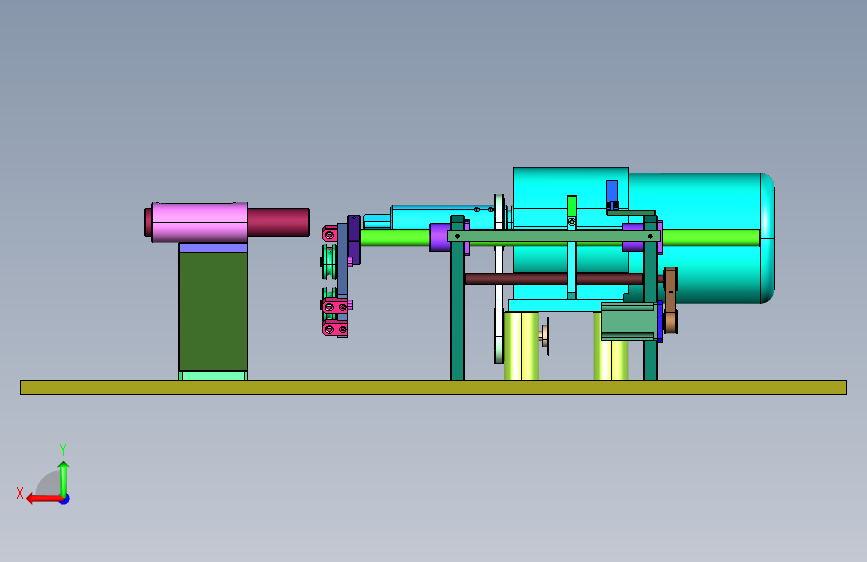
Task: Select the dark green pedestal block on left
Action: coord(213,311)
